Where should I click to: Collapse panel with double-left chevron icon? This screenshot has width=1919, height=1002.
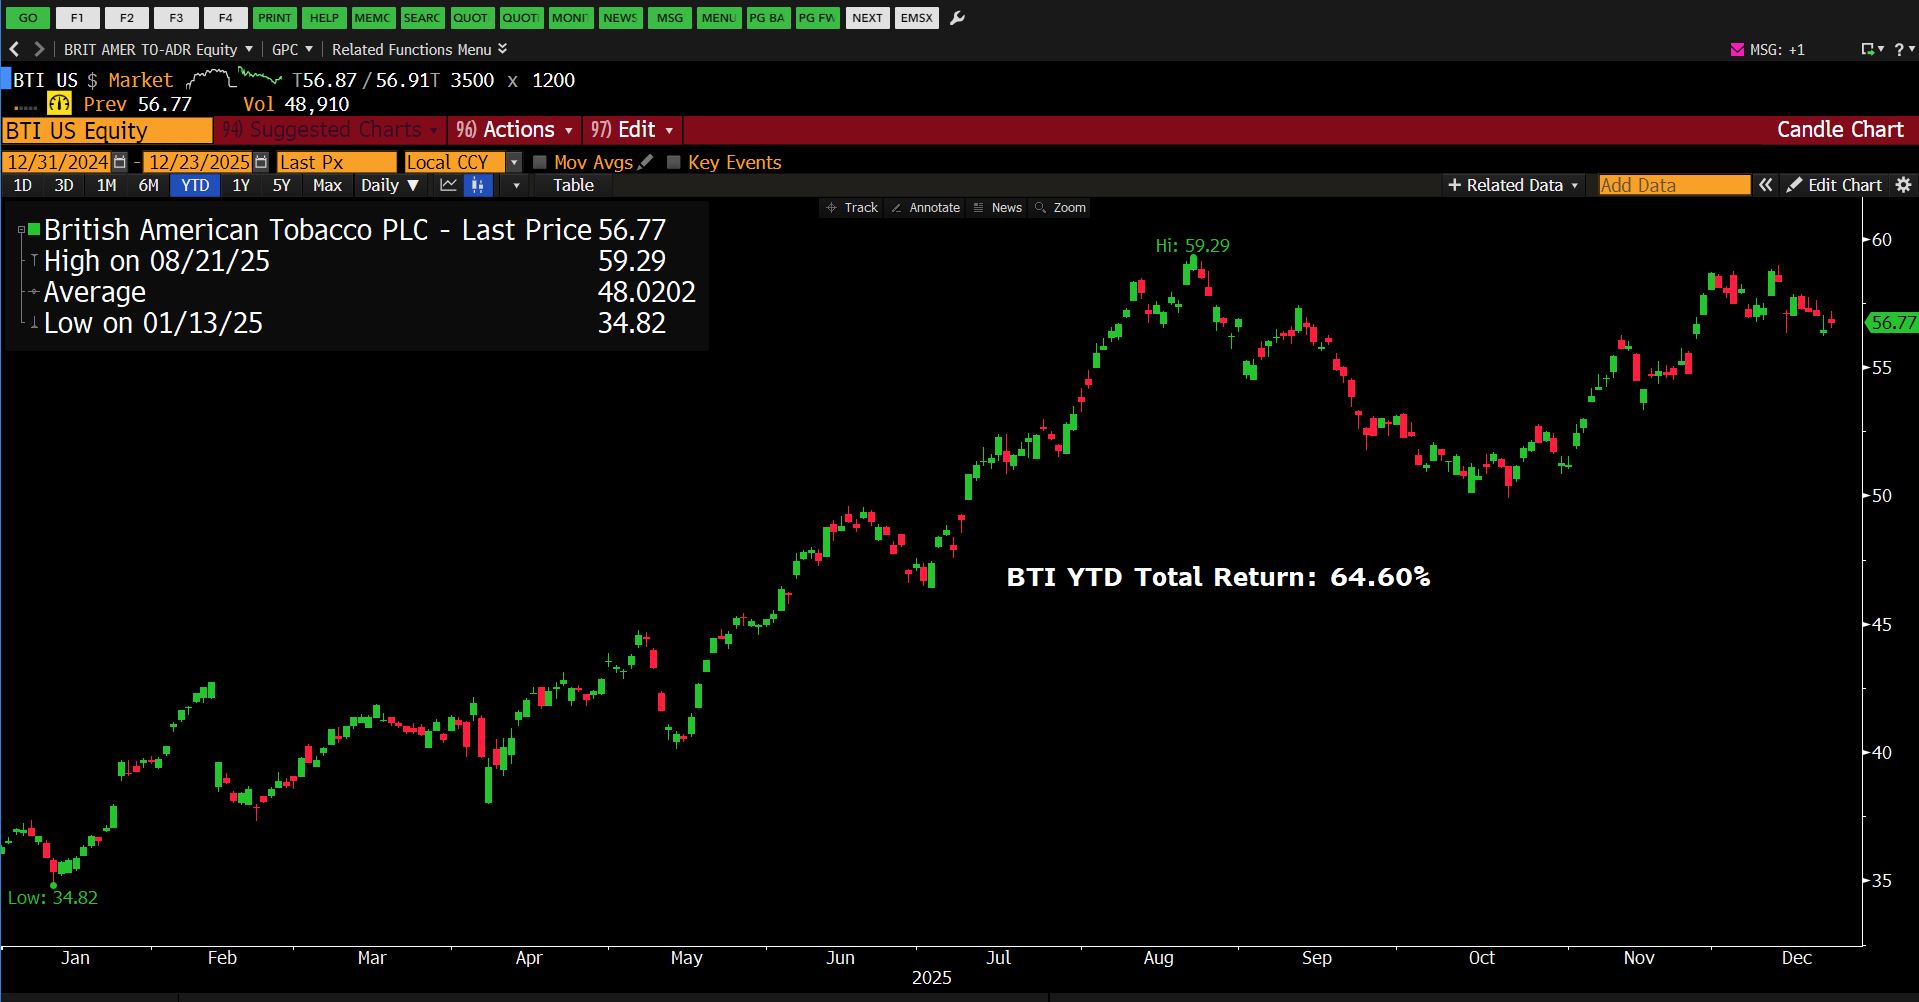[1766, 185]
